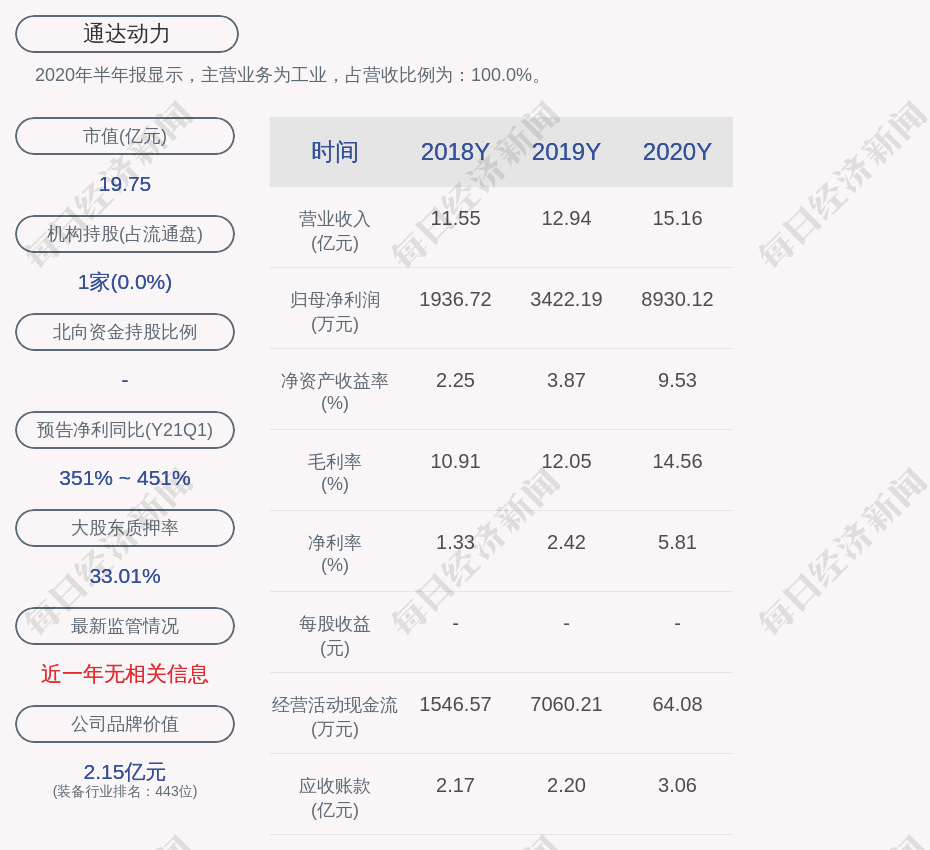The width and height of the screenshot is (930, 850).
Task: Select the 预告净利同比(Y21Q1) pill
Action: point(125,429)
